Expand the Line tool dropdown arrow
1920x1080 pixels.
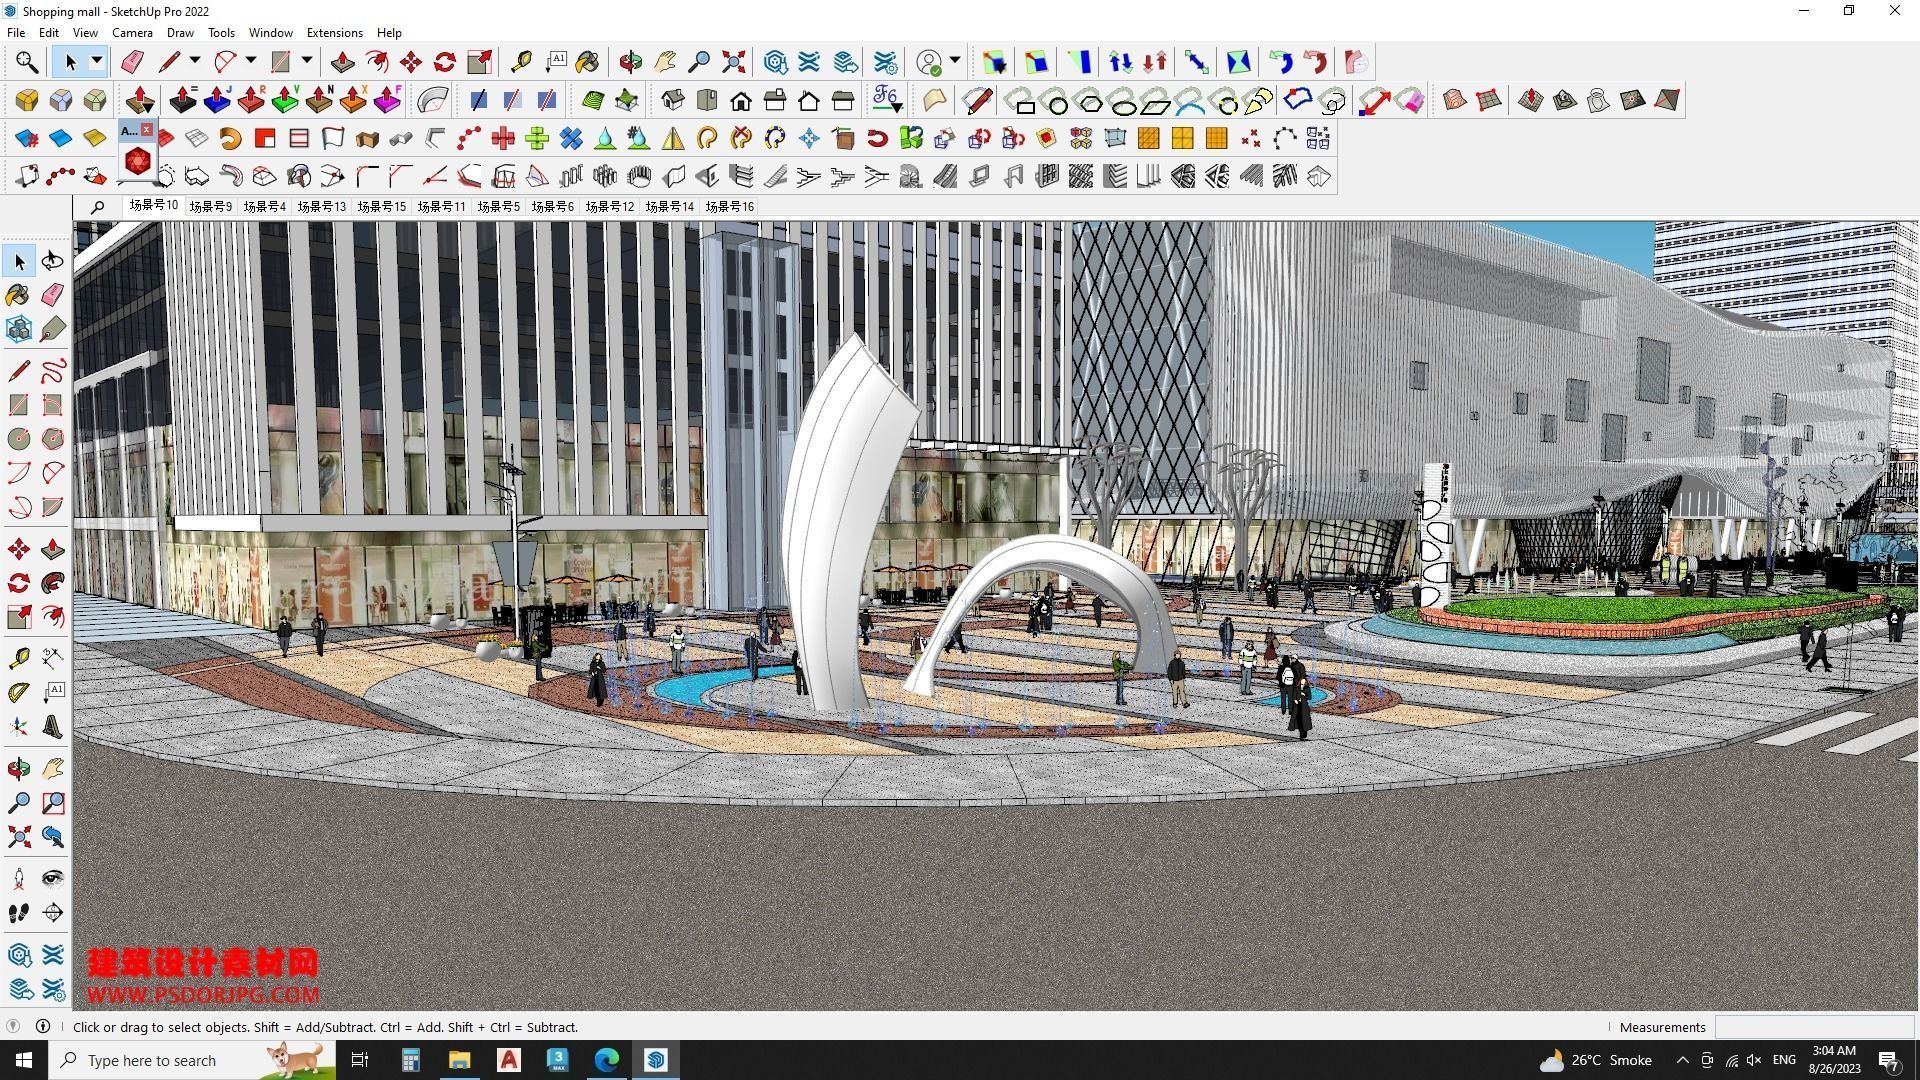pos(195,62)
